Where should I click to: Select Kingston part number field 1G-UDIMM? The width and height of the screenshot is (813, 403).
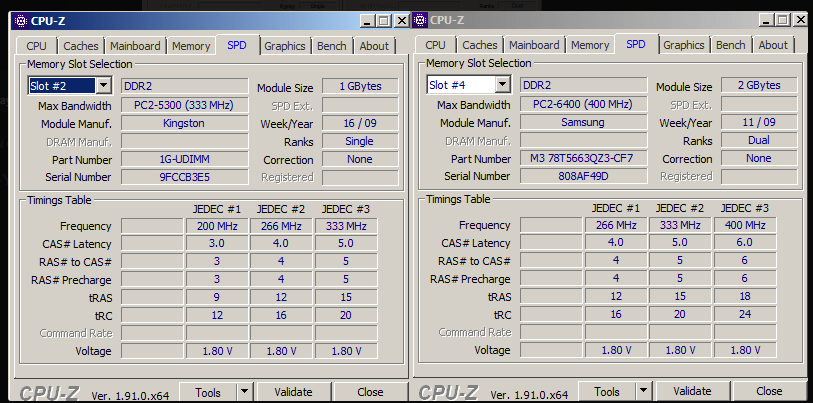(x=185, y=159)
